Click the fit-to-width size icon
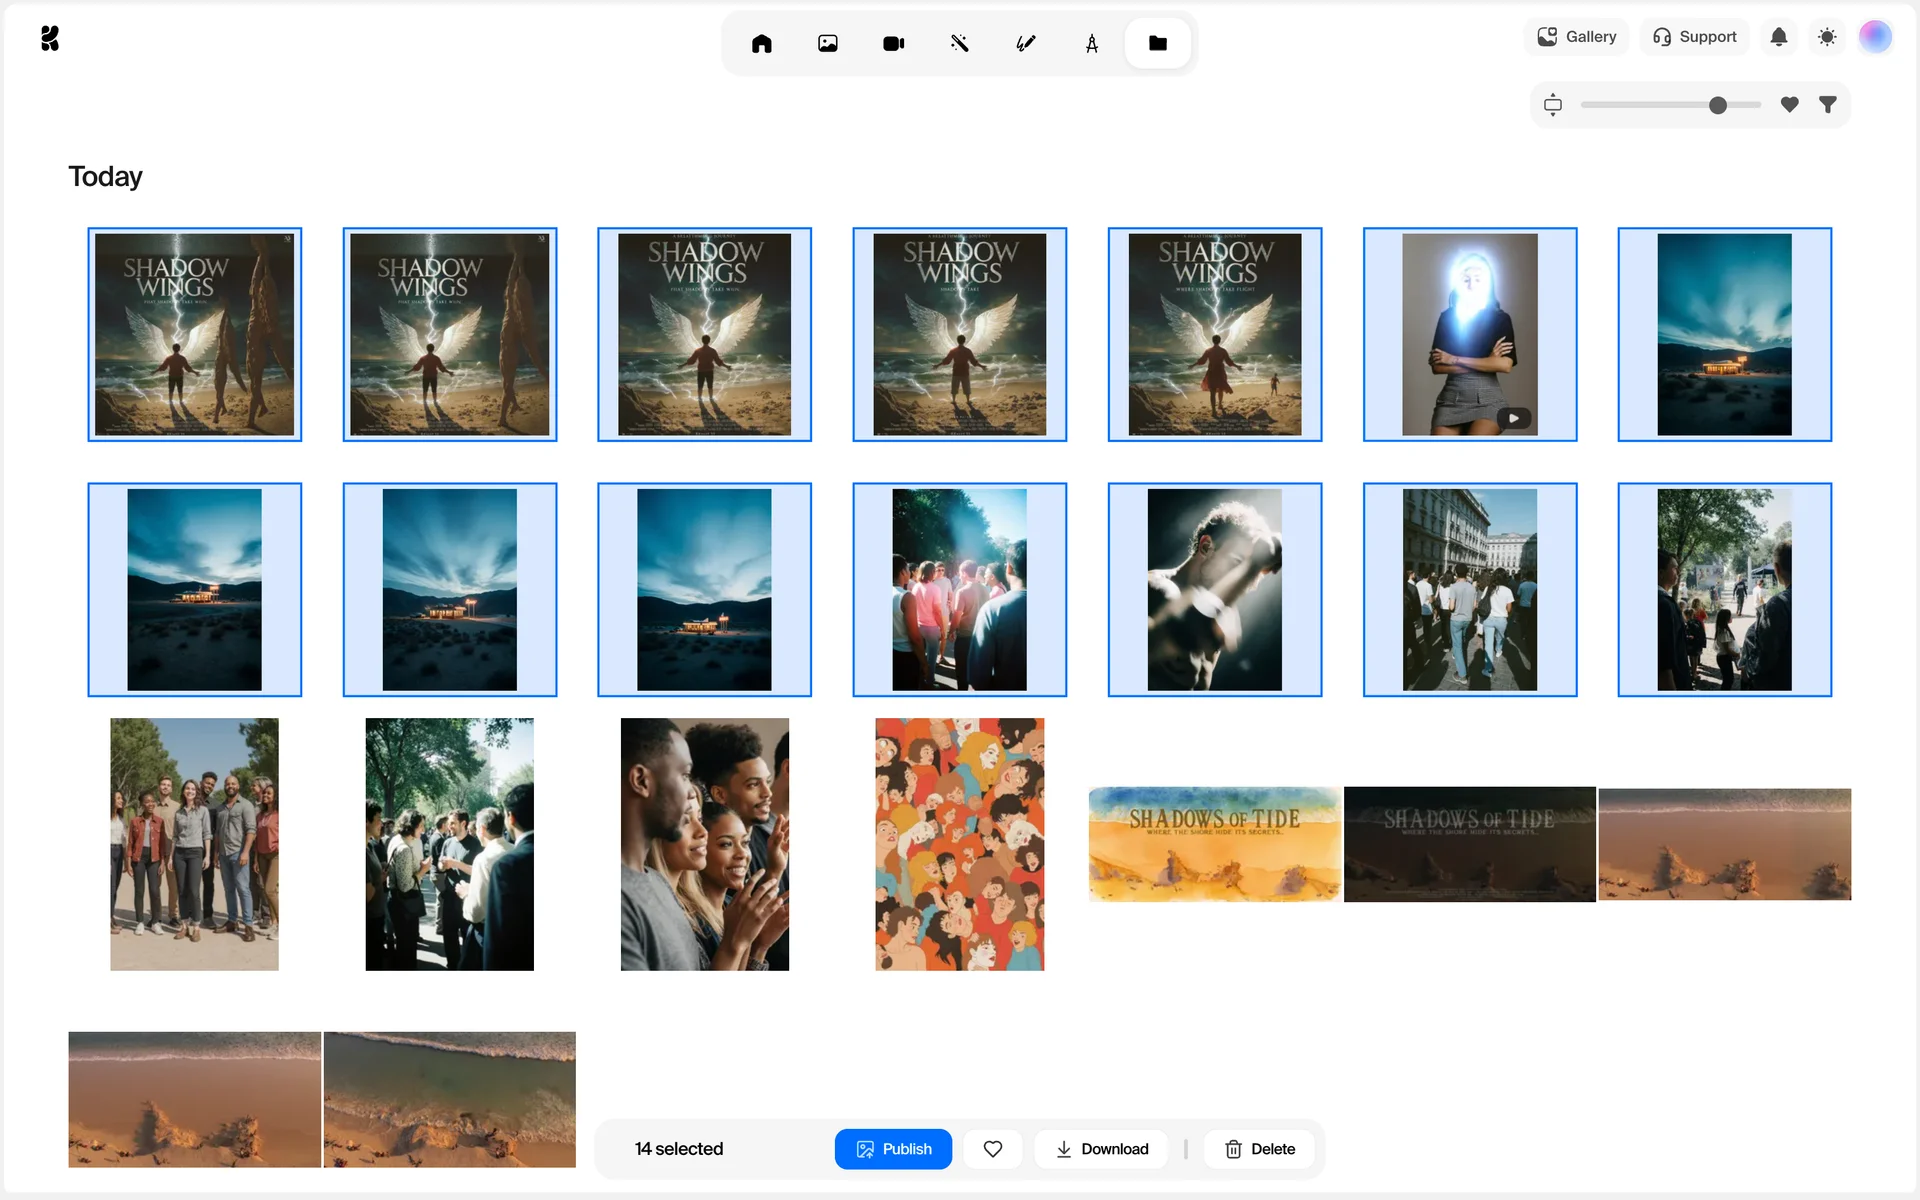 [x=1552, y=104]
